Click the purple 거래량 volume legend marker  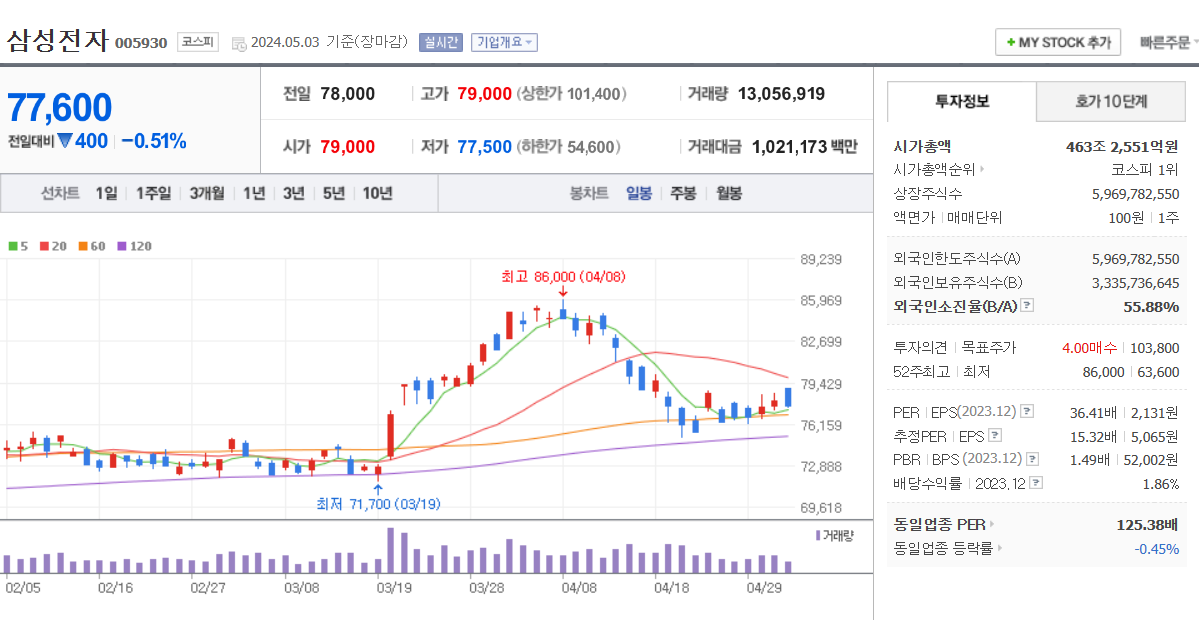(x=818, y=535)
